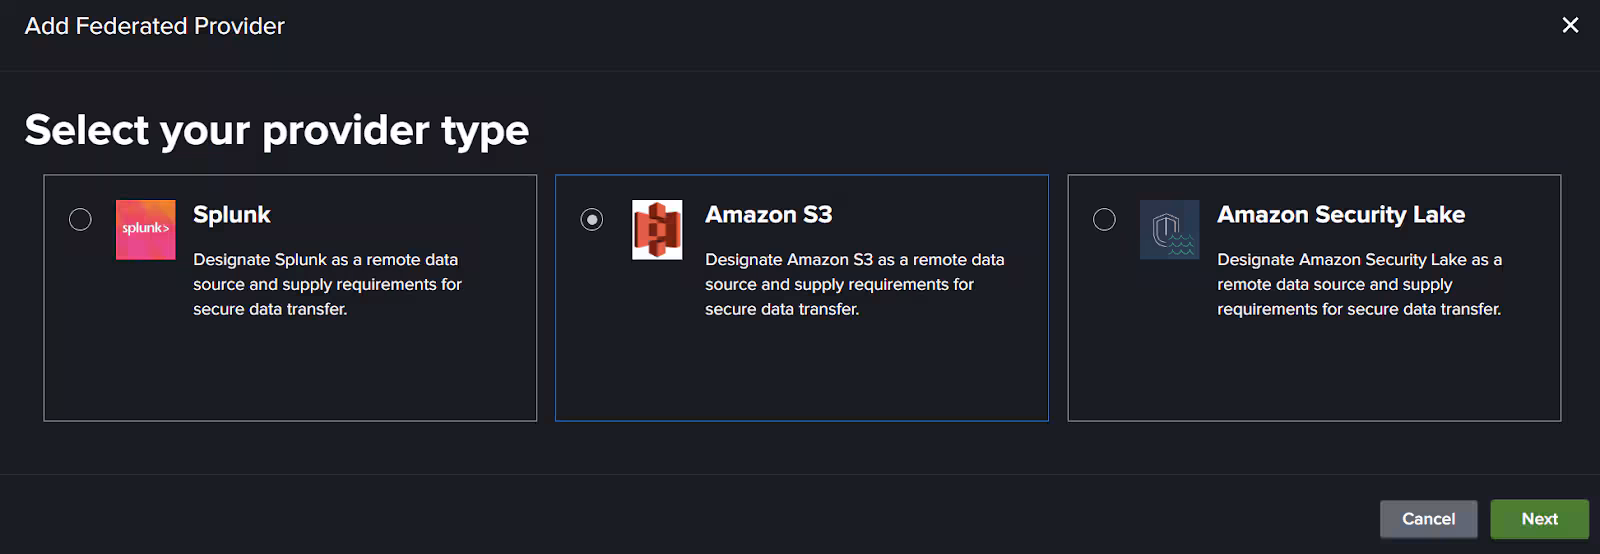Click empty area of Amazon Security Lake card
Image resolution: width=1600 pixels, height=554 pixels.
[x=1314, y=375]
